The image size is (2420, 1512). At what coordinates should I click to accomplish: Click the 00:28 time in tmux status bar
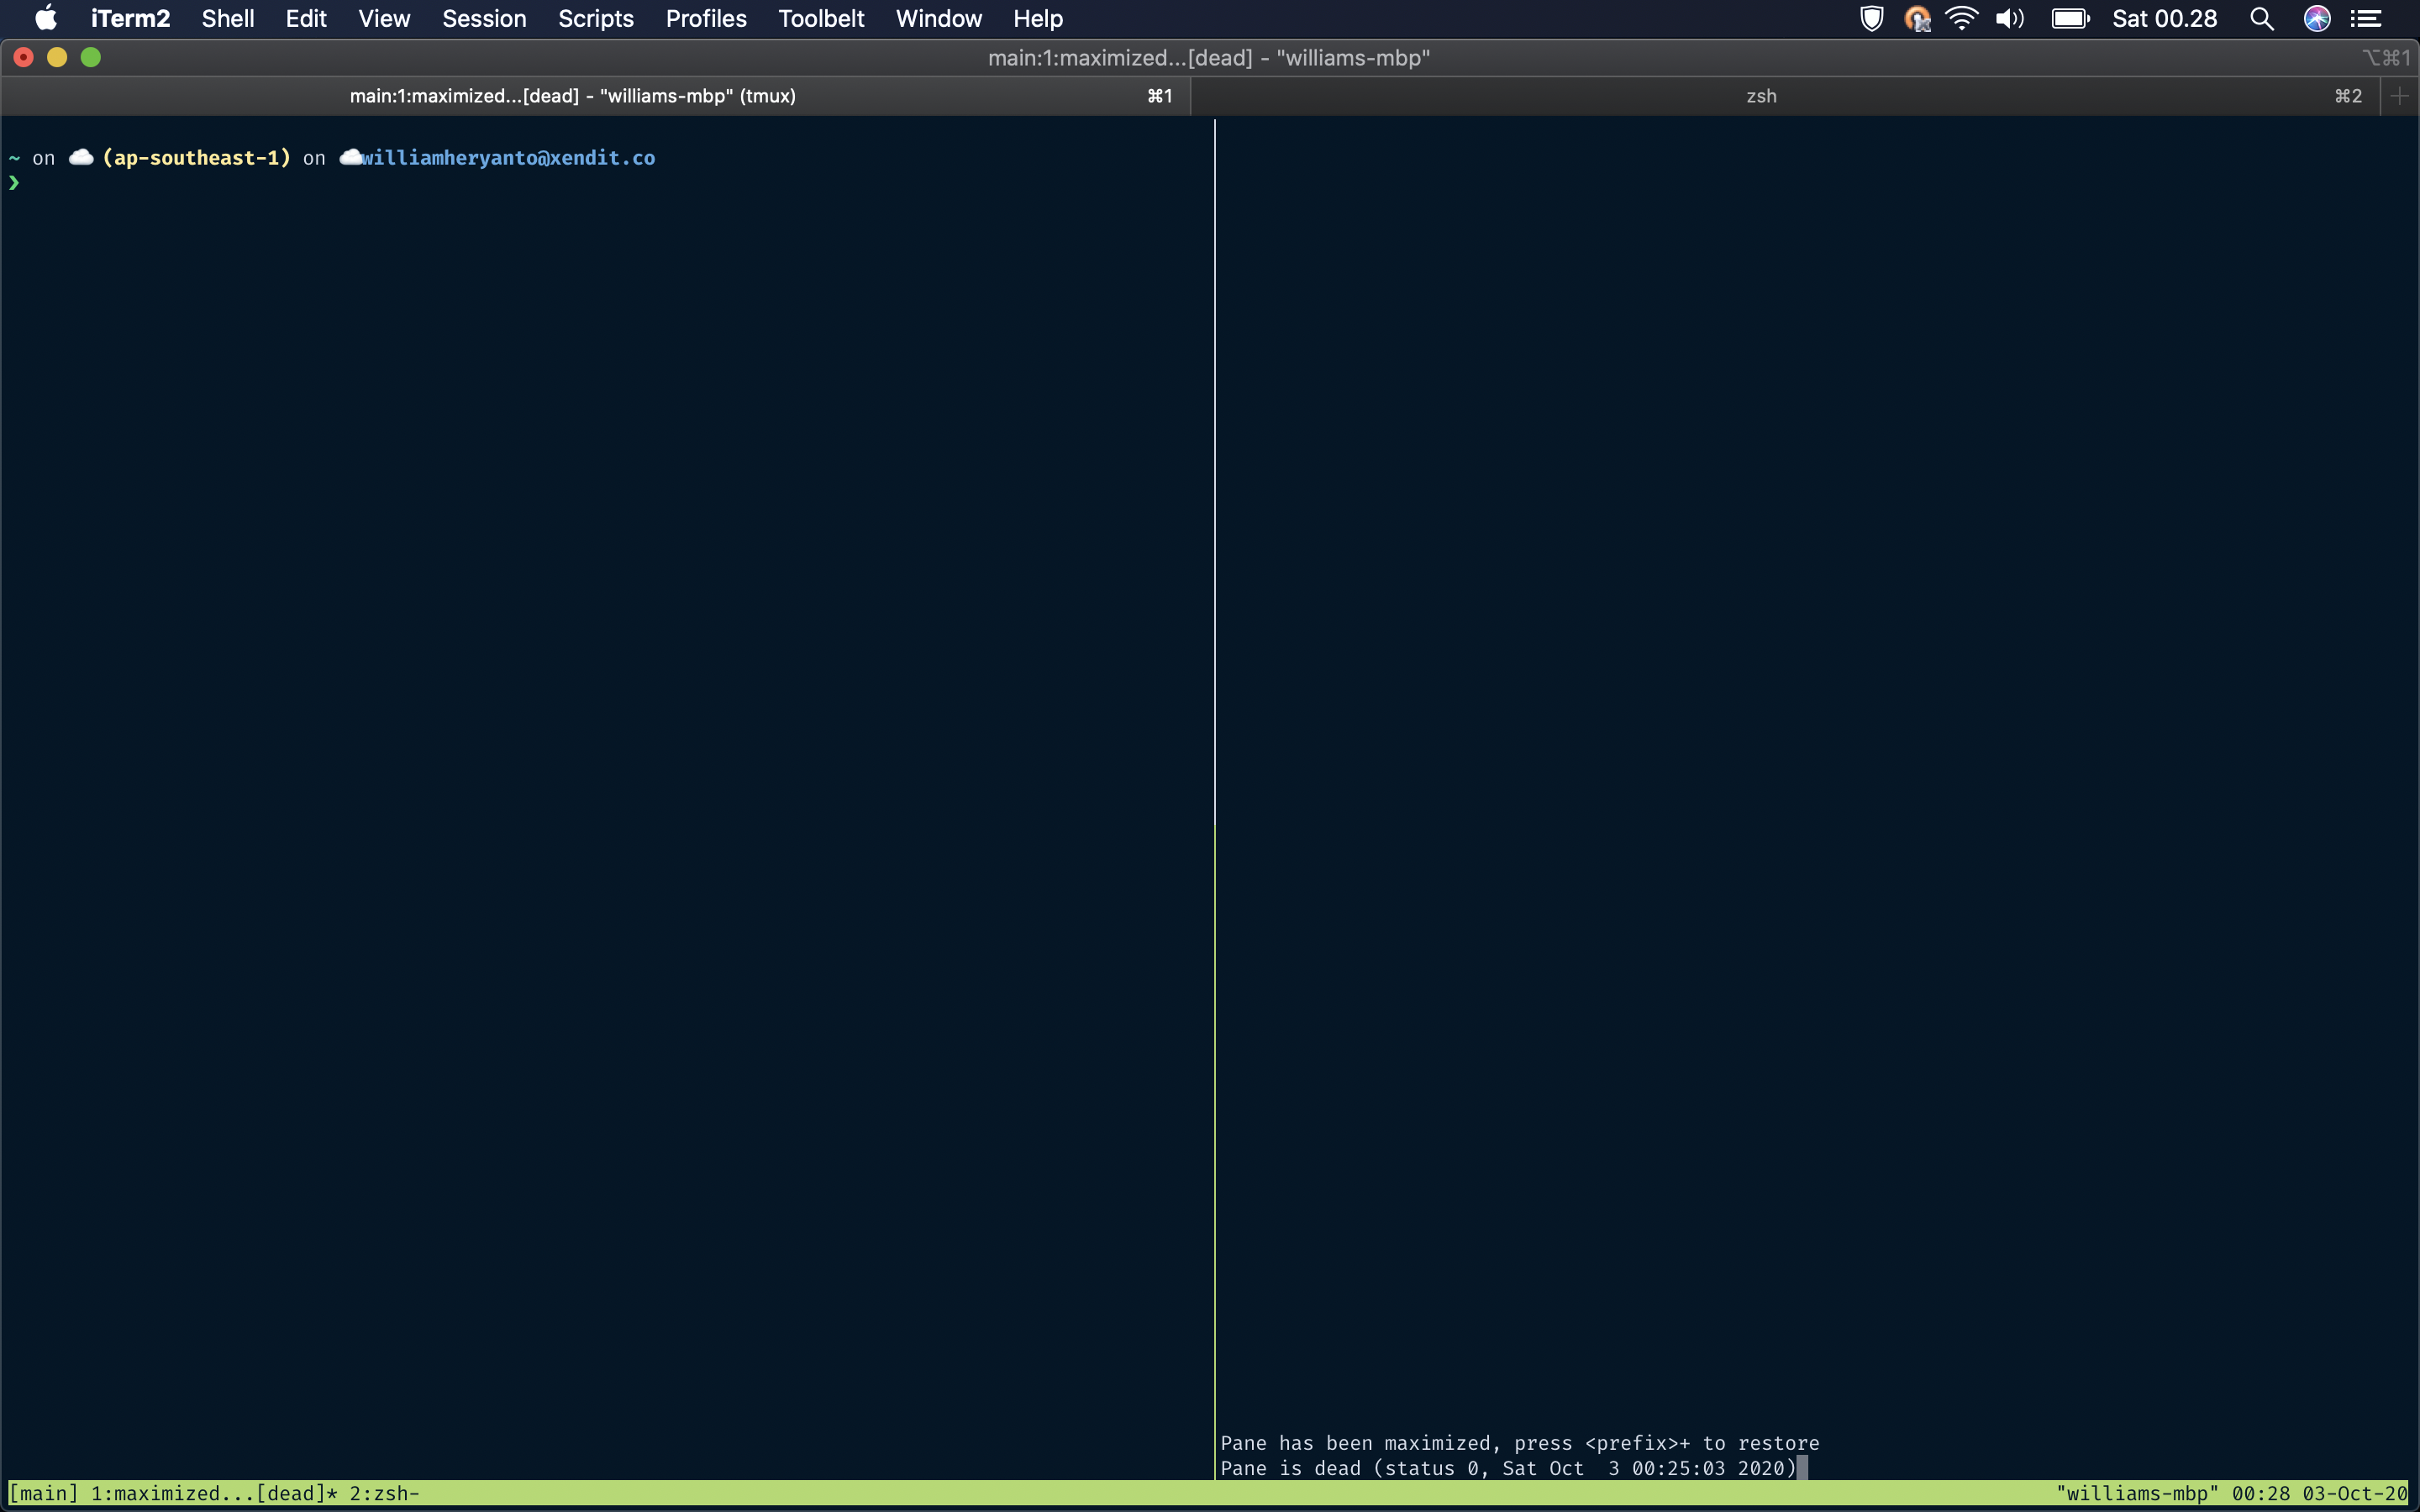tap(2260, 1493)
